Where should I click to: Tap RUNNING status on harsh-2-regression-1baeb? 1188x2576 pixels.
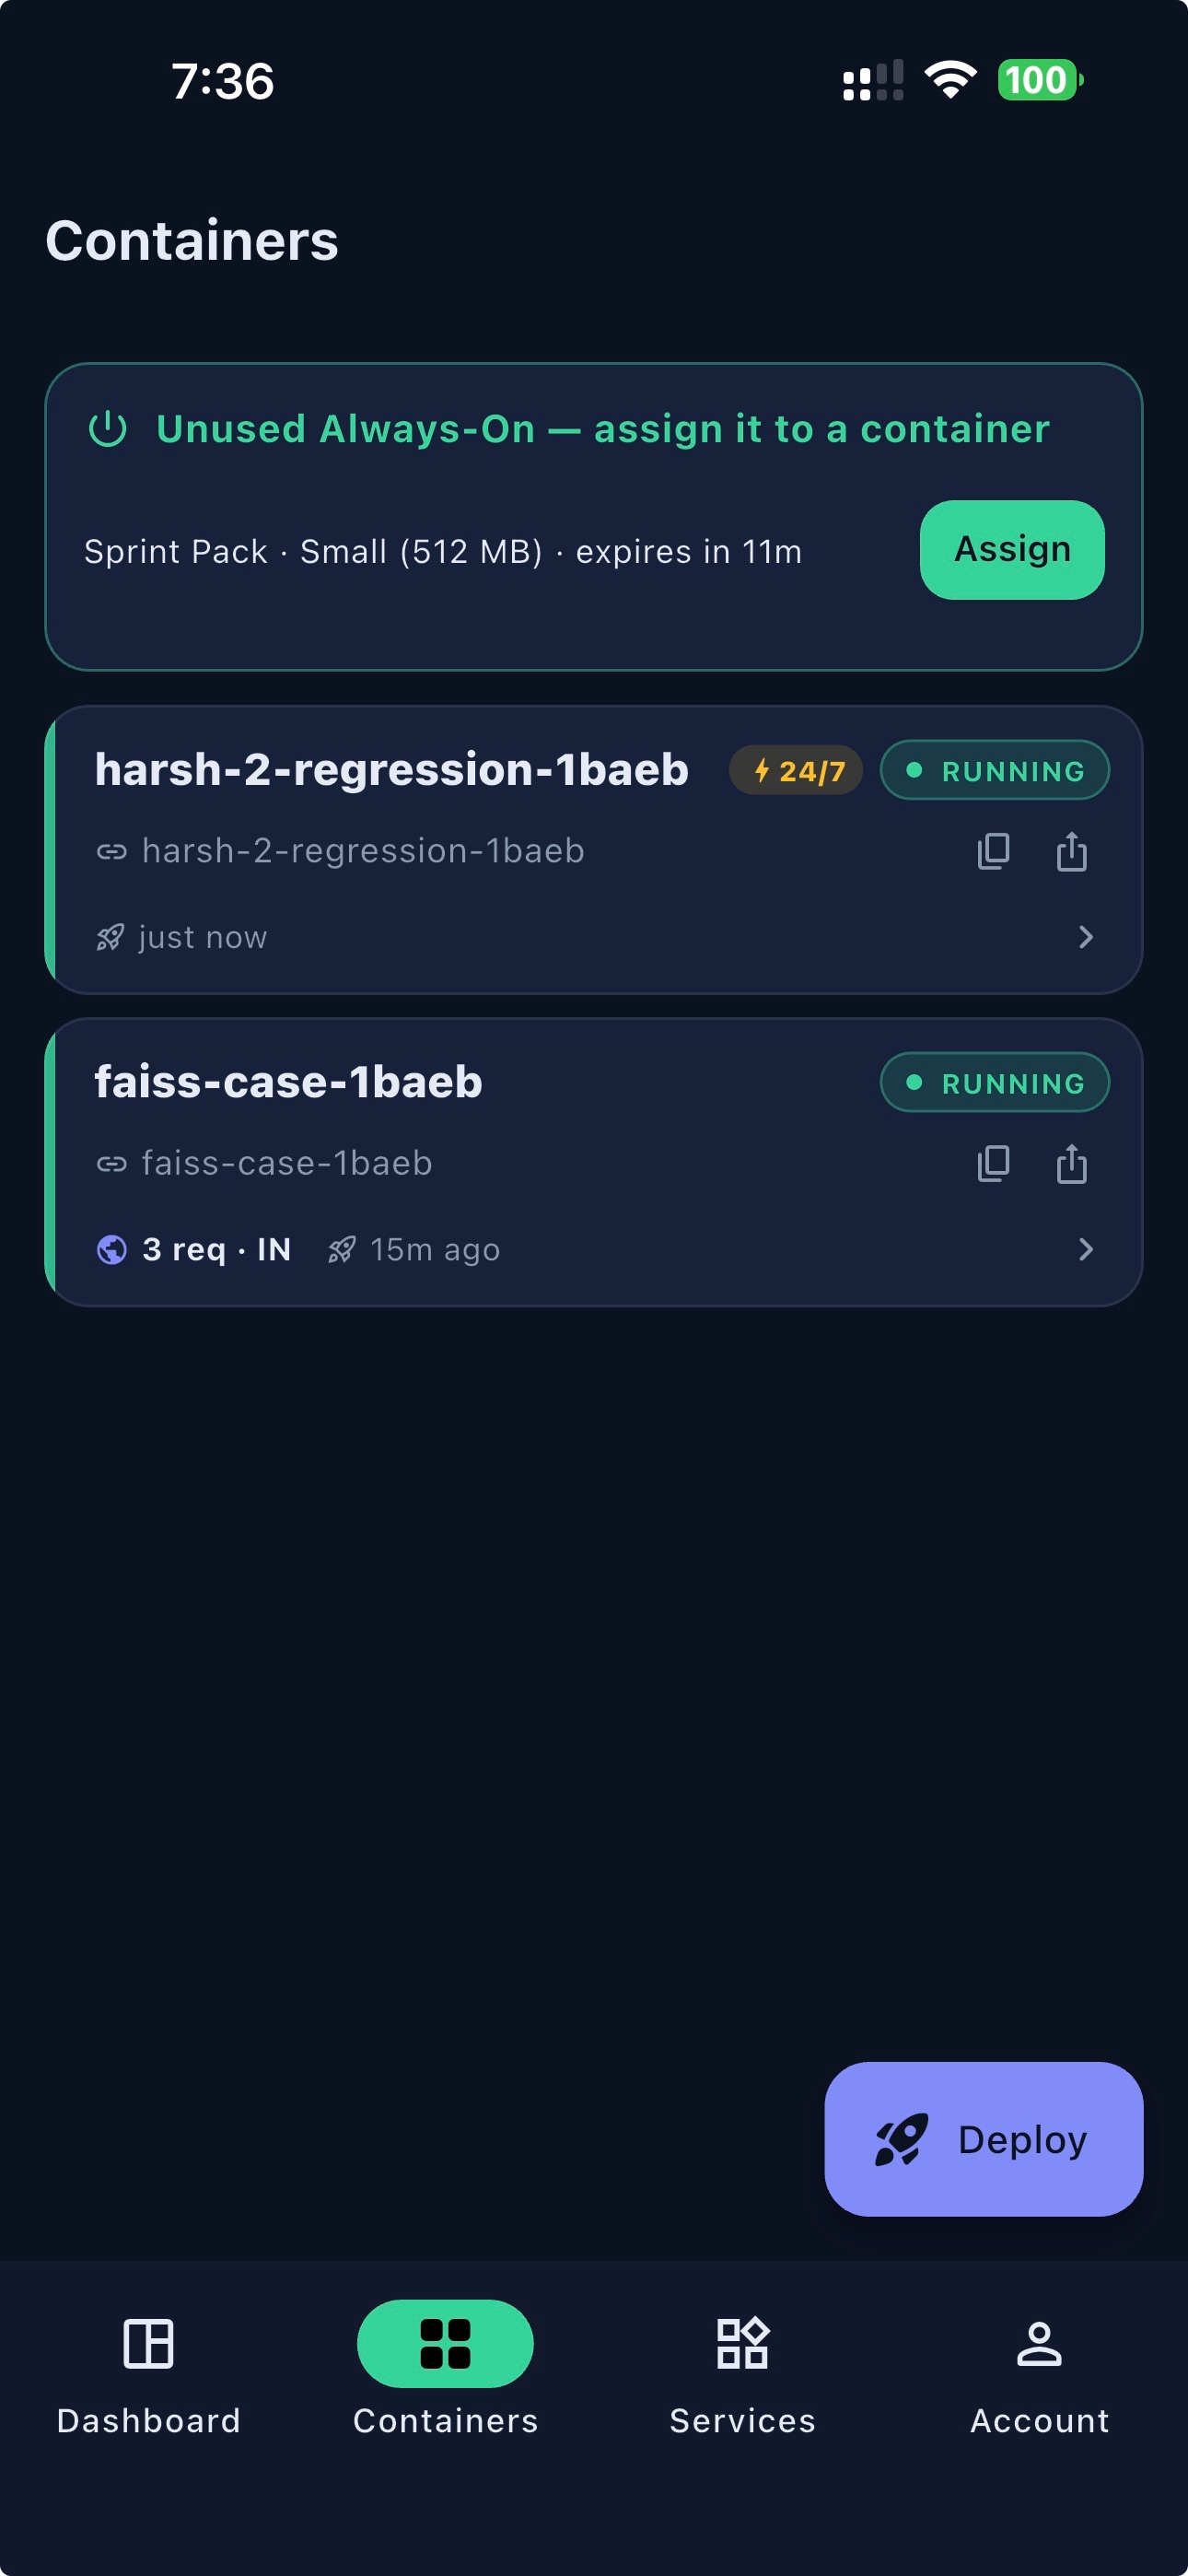pyautogui.click(x=994, y=770)
